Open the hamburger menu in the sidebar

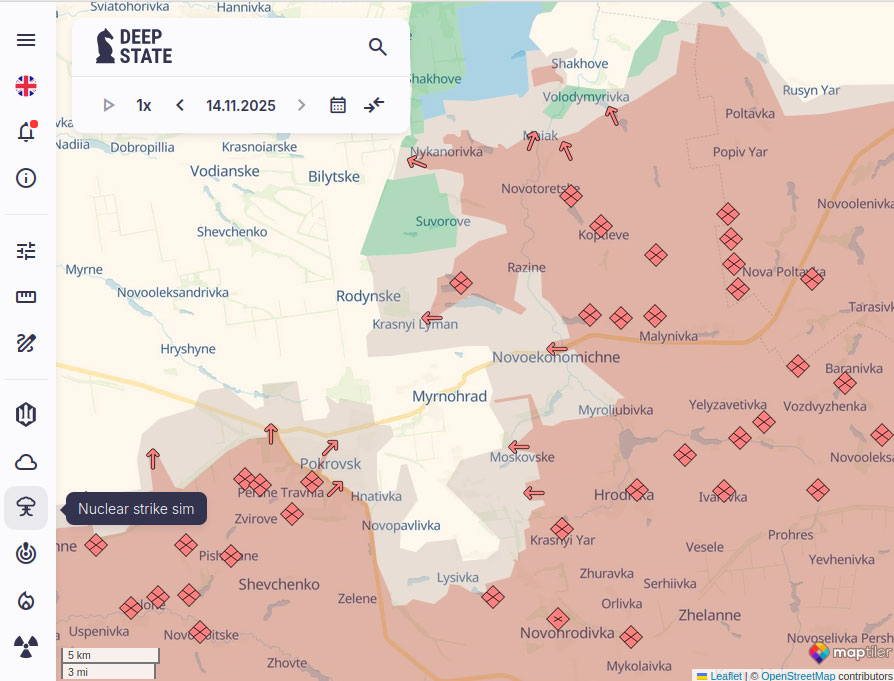pyautogui.click(x=26, y=40)
